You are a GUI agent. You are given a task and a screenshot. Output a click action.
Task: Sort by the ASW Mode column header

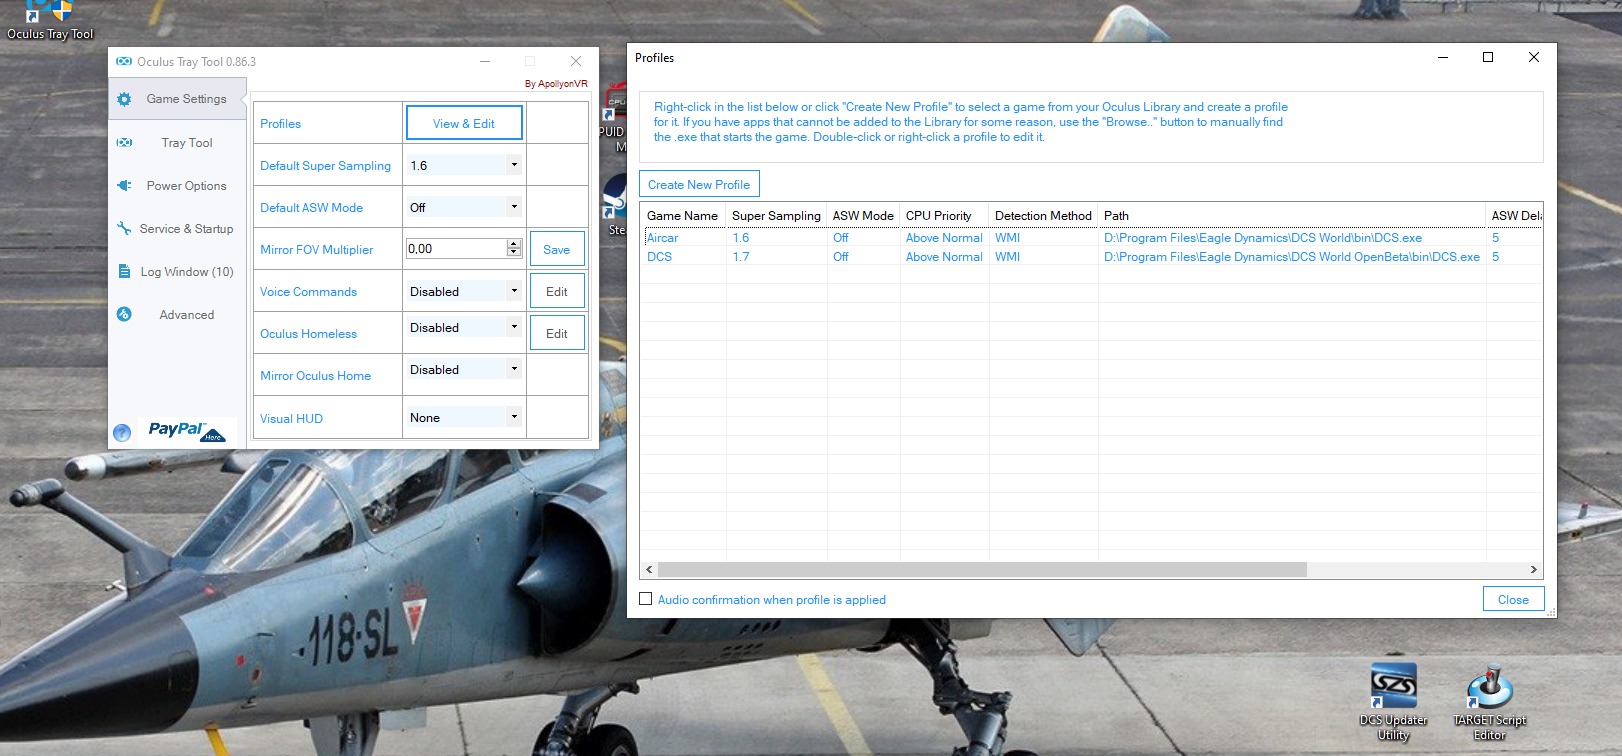click(864, 215)
